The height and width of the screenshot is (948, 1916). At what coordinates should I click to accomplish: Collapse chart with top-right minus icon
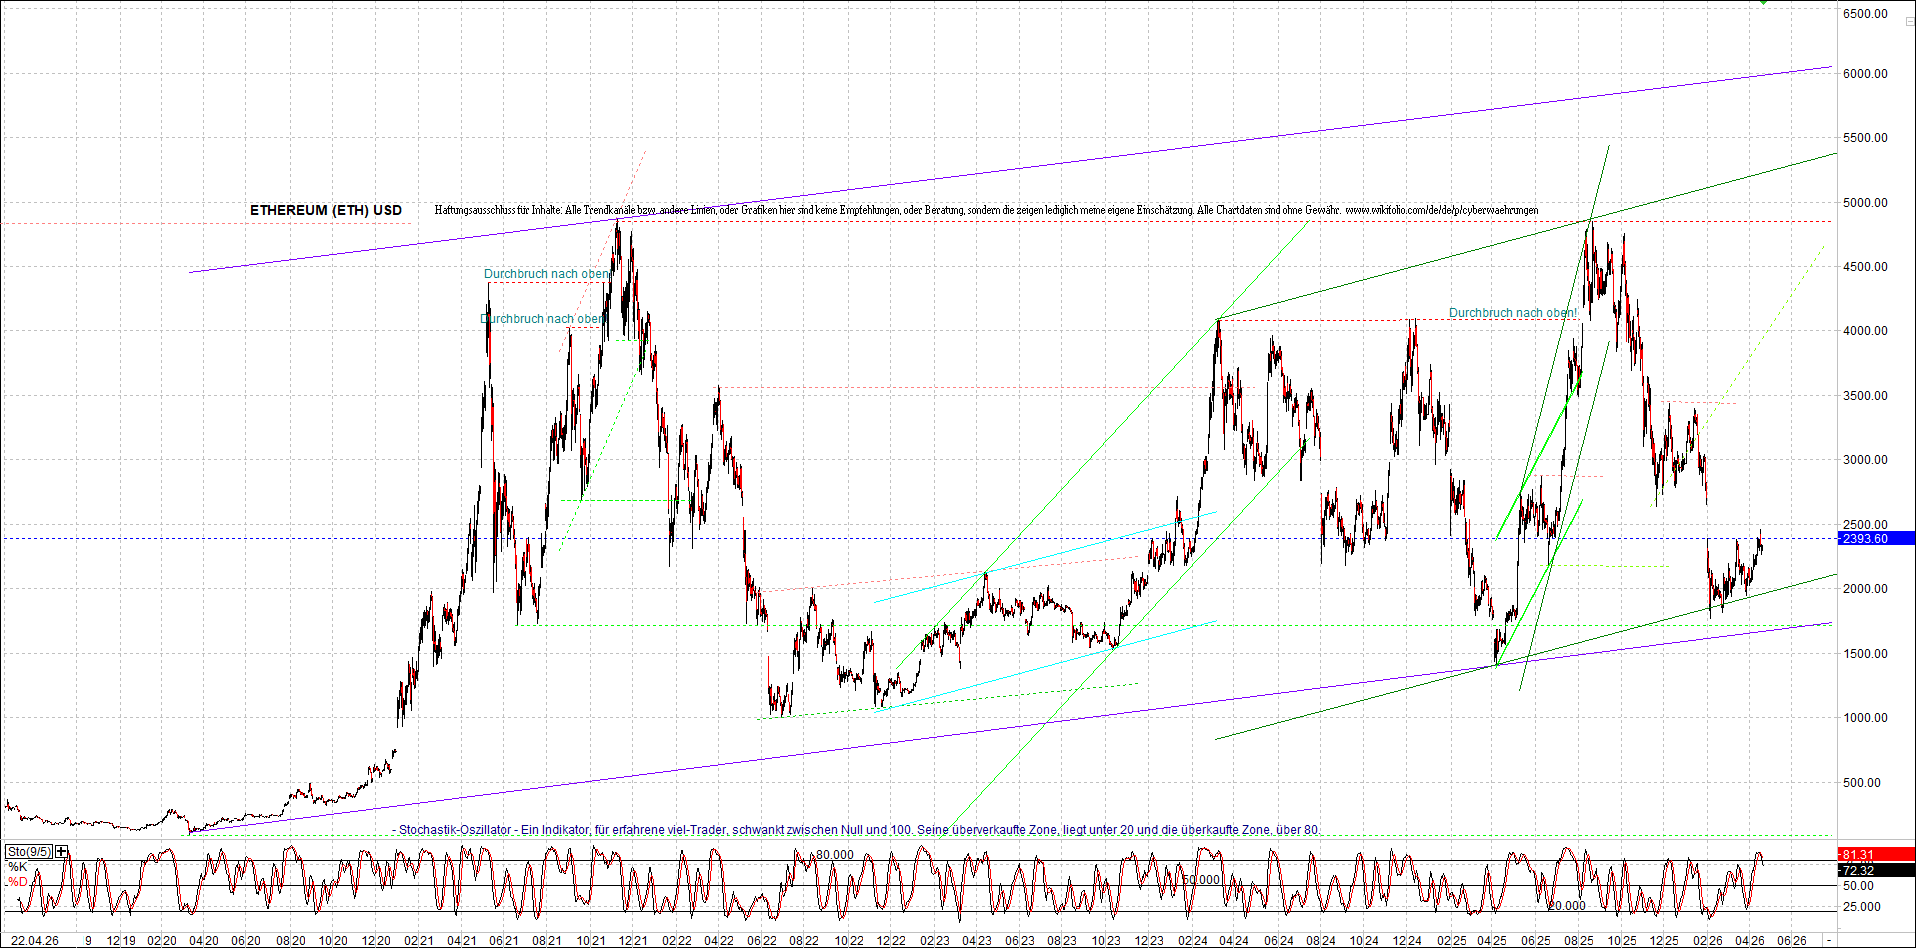1909,21
